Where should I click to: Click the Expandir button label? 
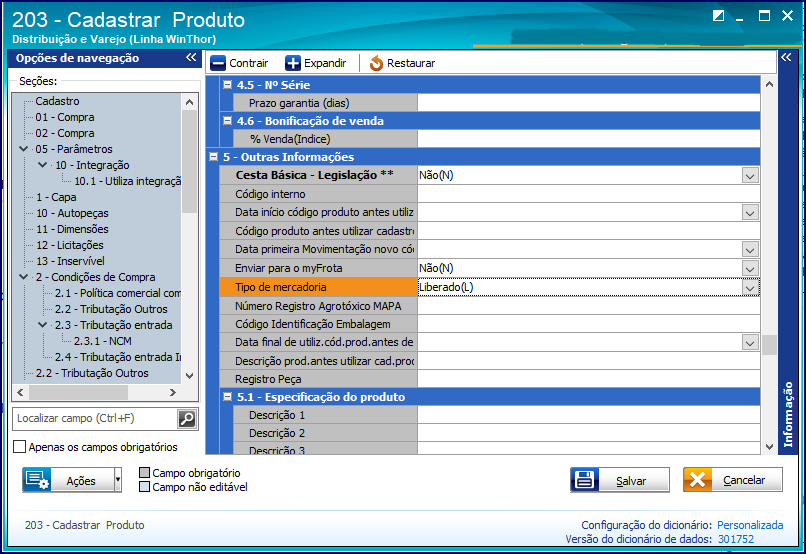tap(325, 63)
